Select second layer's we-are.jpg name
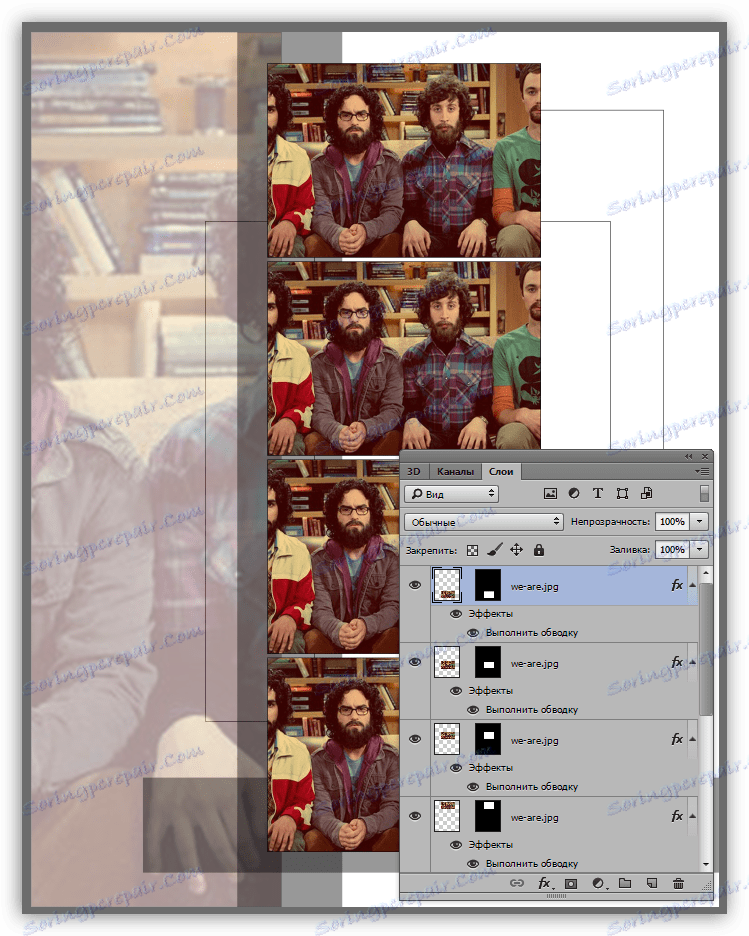 (535, 663)
